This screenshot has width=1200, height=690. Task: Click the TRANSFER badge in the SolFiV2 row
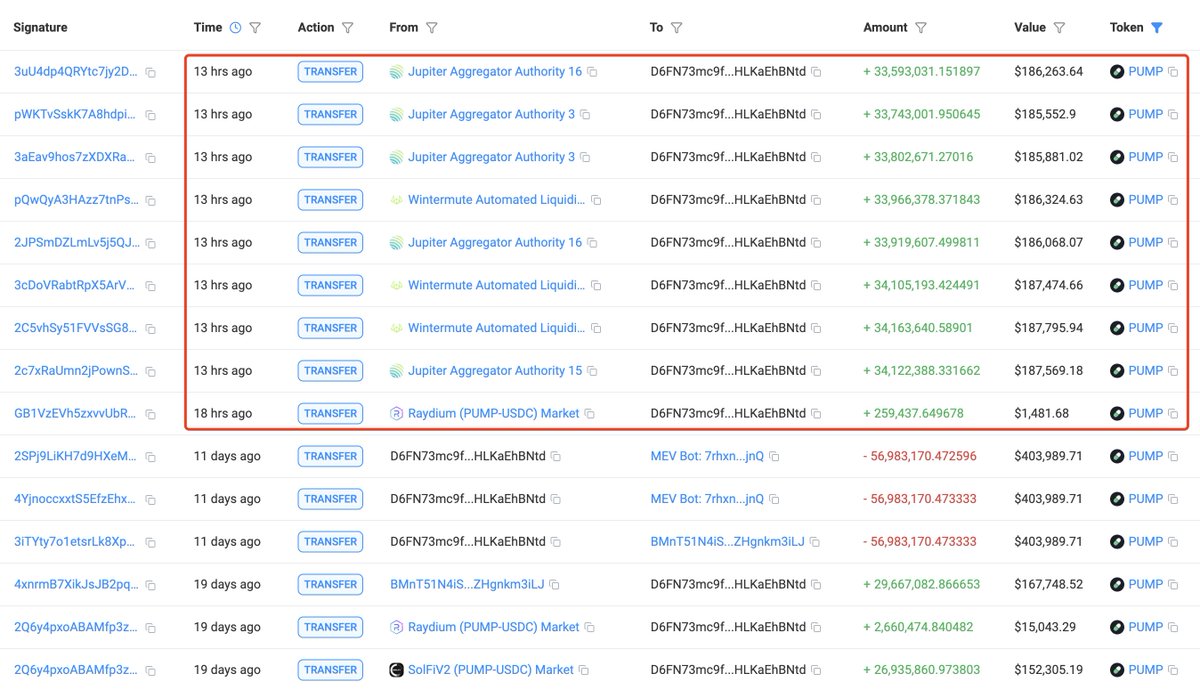[330, 670]
